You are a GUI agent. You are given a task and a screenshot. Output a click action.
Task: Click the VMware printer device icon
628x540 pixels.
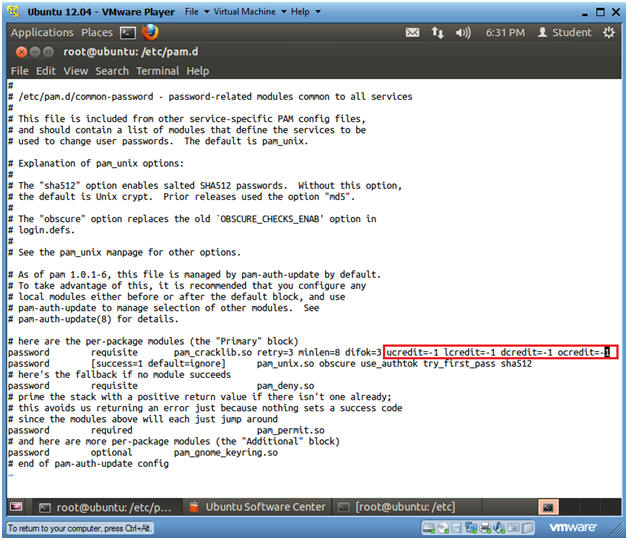tap(485, 528)
